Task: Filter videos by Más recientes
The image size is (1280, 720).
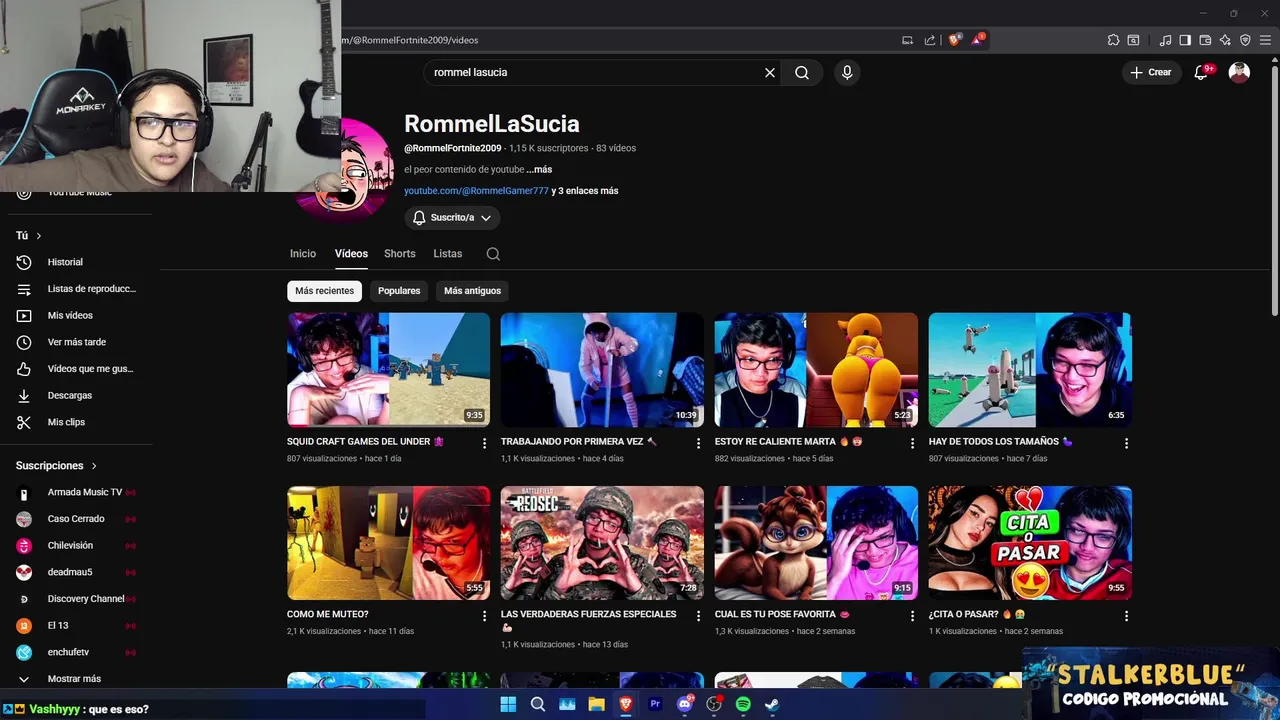Action: click(x=324, y=291)
